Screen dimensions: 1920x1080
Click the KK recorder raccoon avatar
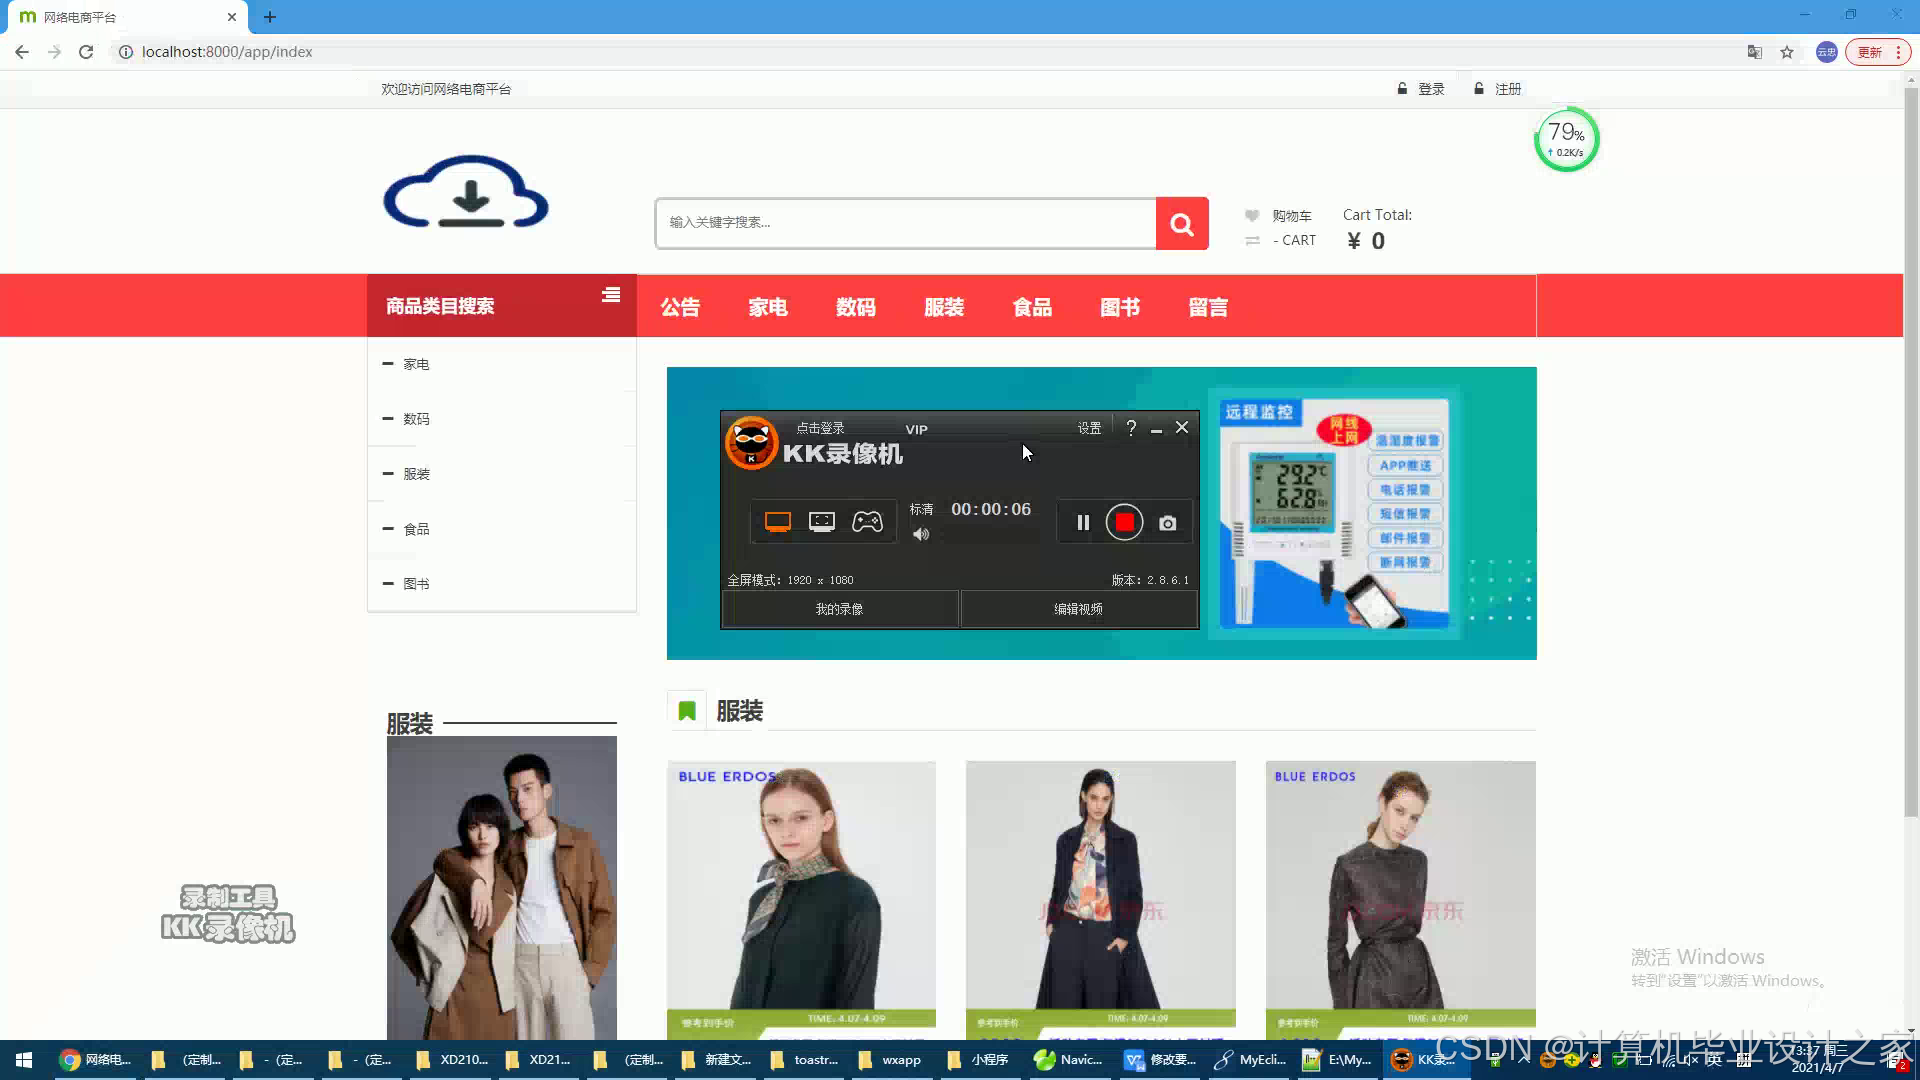click(751, 442)
